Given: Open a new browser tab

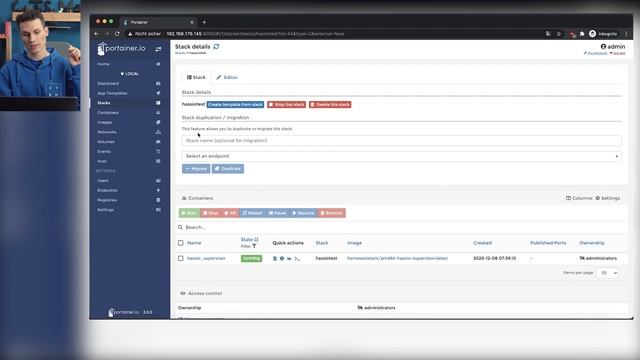Looking at the screenshot, I should pyautogui.click(x=204, y=22).
